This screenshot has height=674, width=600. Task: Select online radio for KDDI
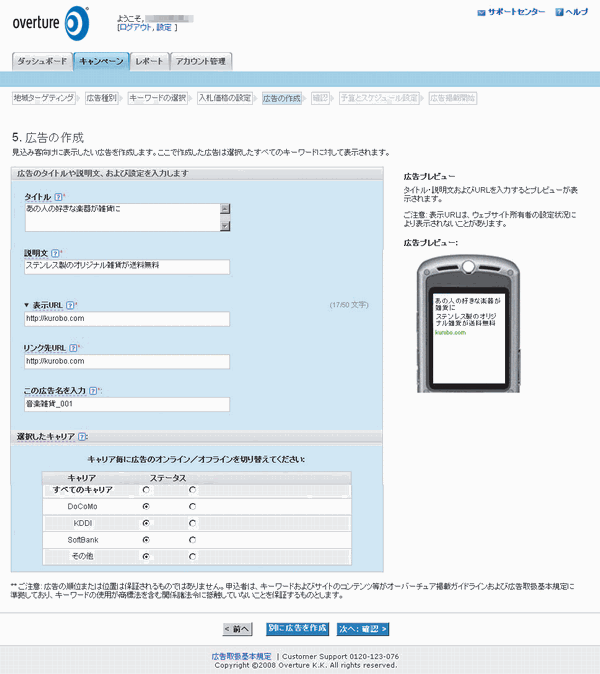pos(146,523)
